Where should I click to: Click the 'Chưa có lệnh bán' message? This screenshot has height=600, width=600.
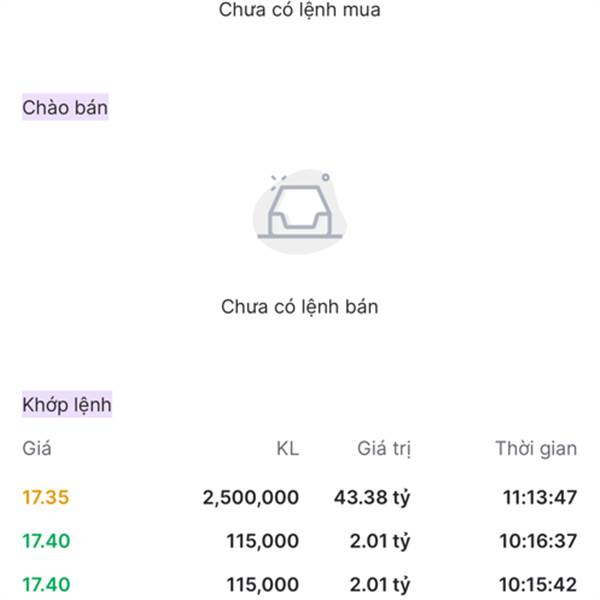click(x=300, y=307)
